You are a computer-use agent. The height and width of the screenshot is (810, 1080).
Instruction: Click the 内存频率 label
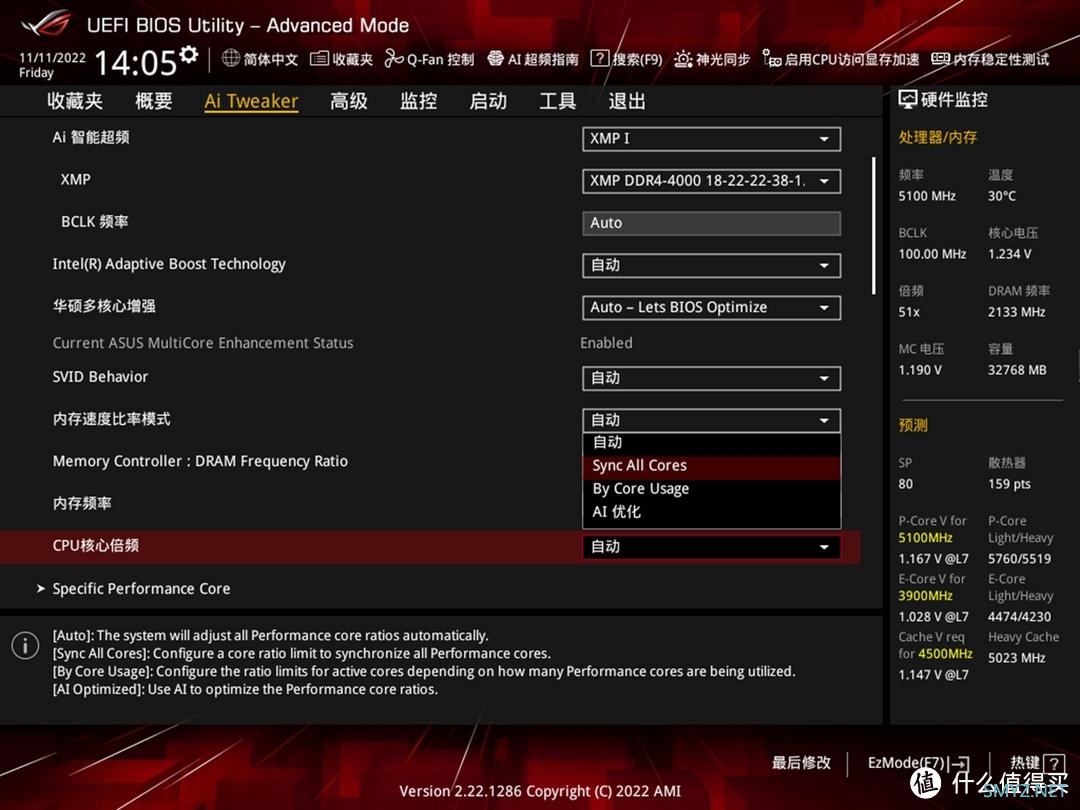pyautogui.click(x=82, y=503)
